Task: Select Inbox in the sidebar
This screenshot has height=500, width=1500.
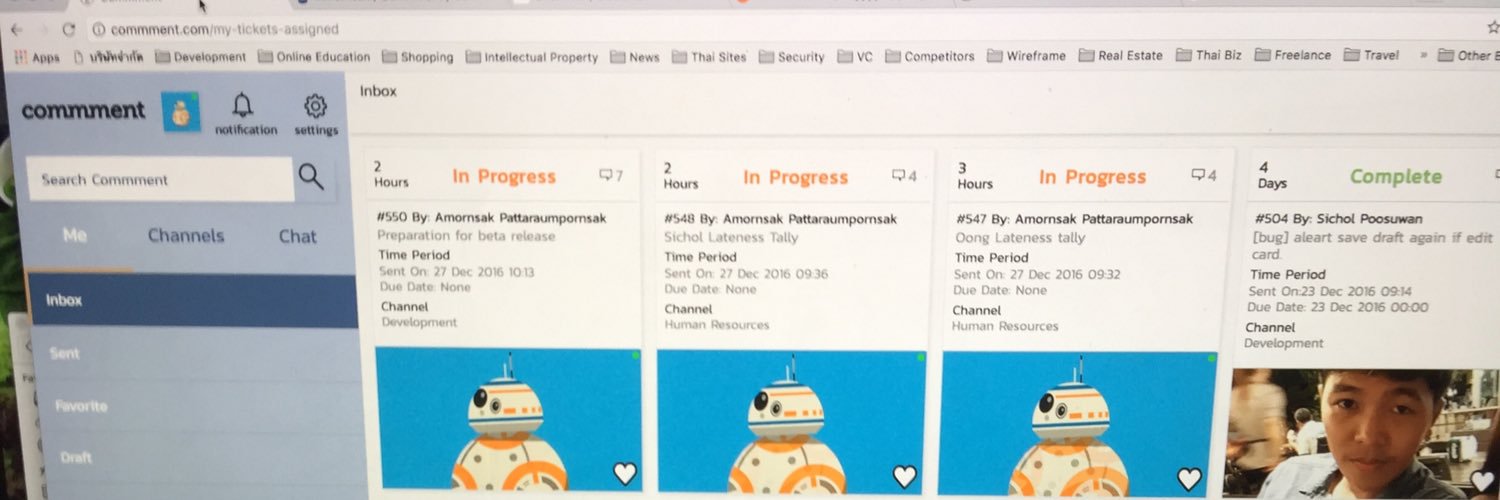Action: pos(193,300)
